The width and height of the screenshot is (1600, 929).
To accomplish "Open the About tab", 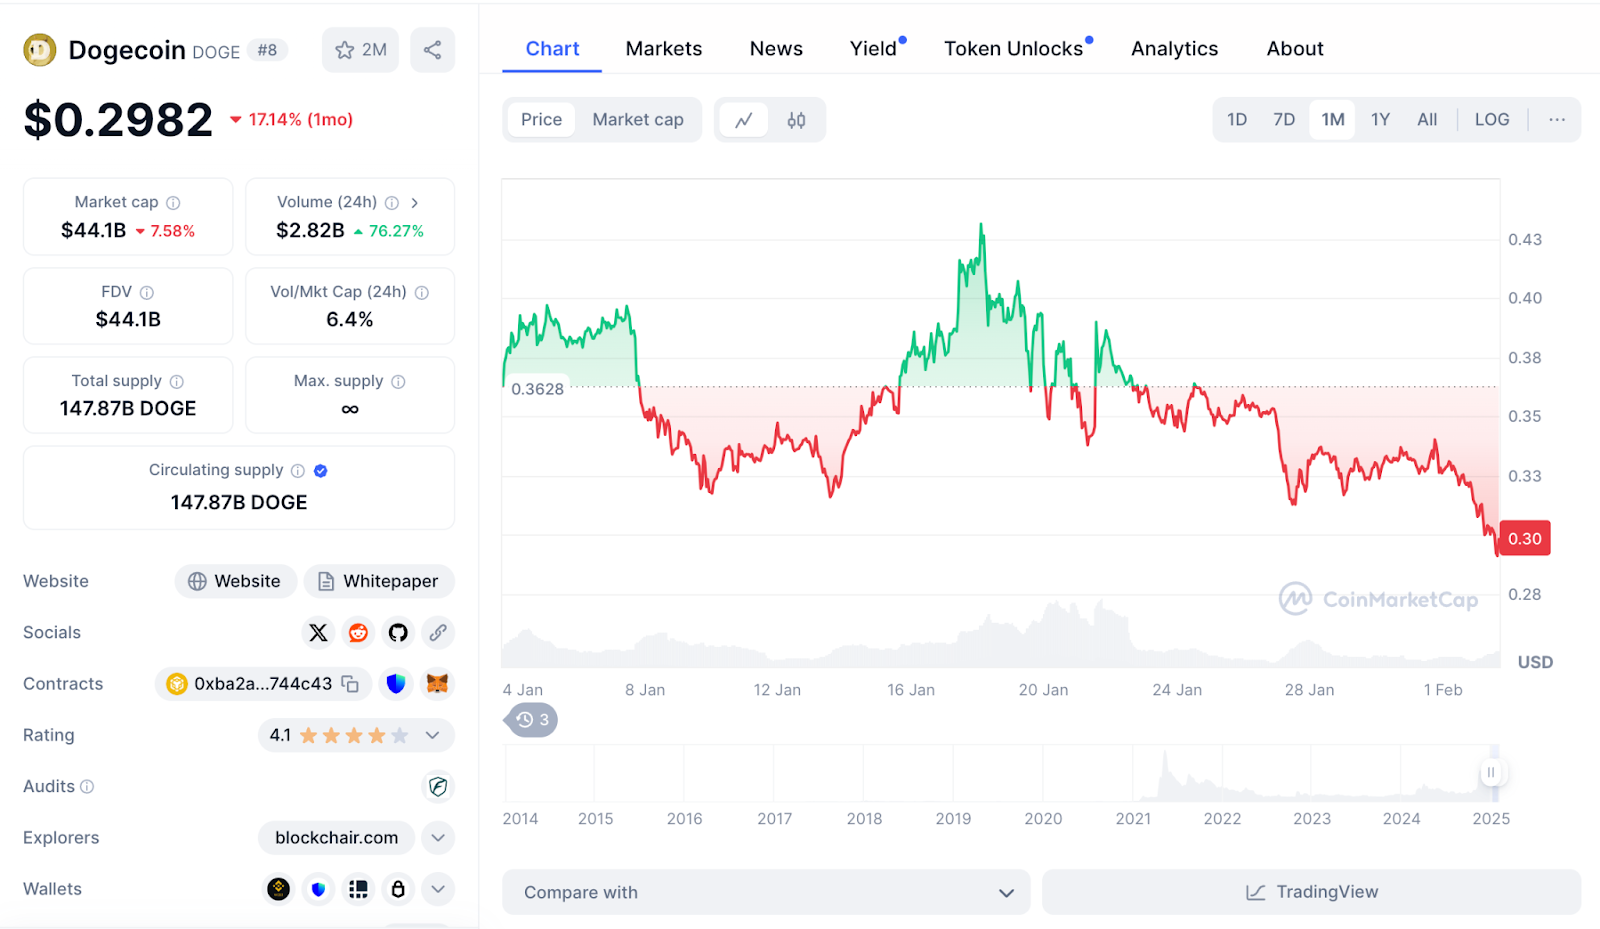I will click(x=1295, y=48).
